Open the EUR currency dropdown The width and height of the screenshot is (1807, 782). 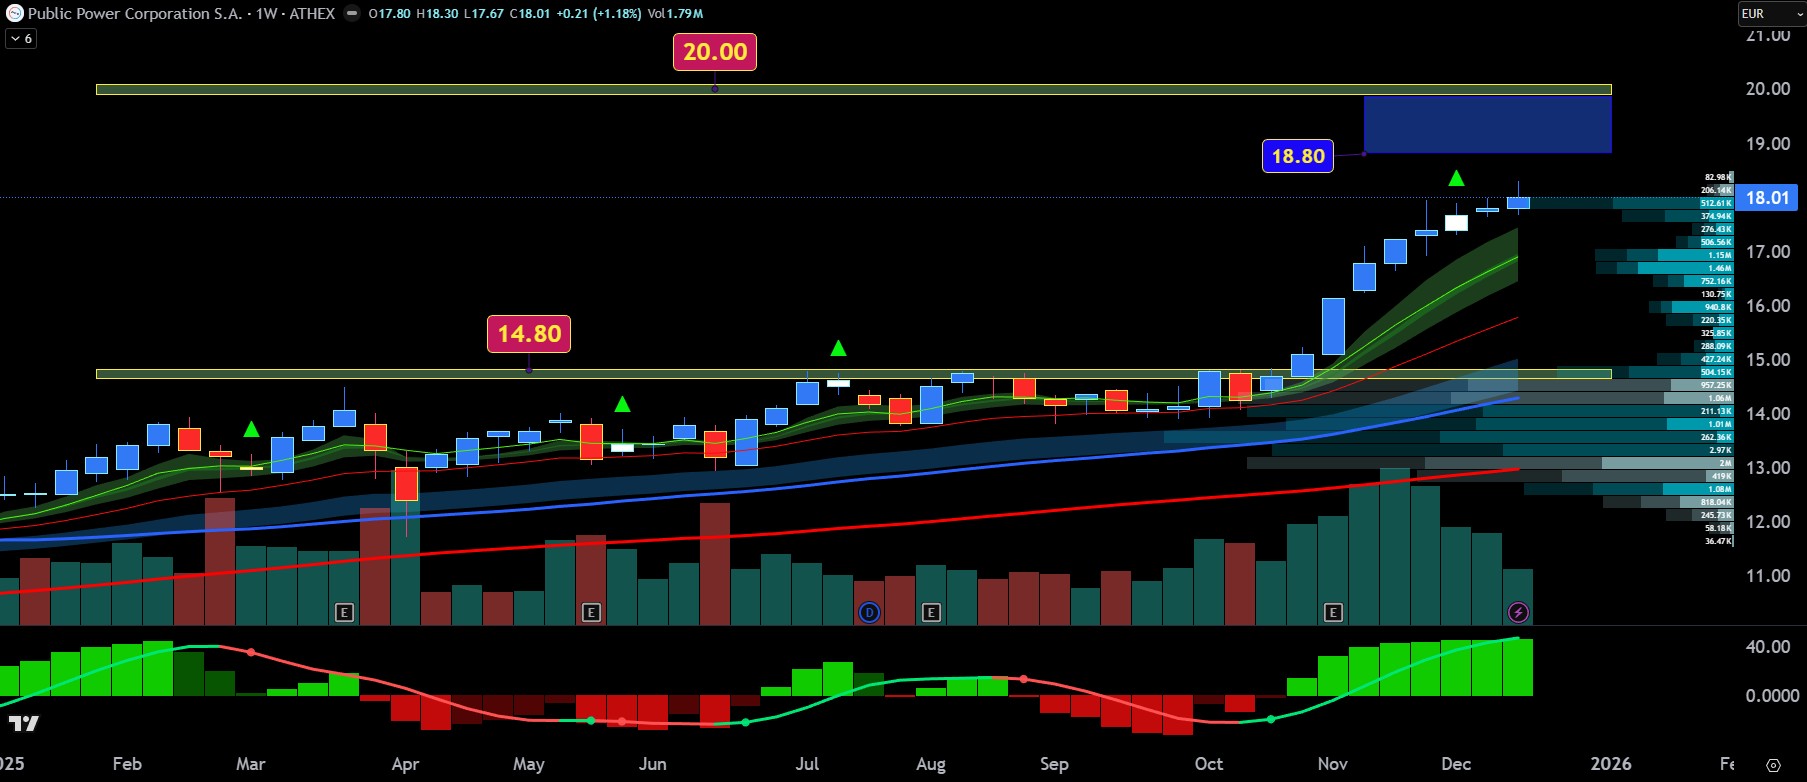click(1771, 14)
